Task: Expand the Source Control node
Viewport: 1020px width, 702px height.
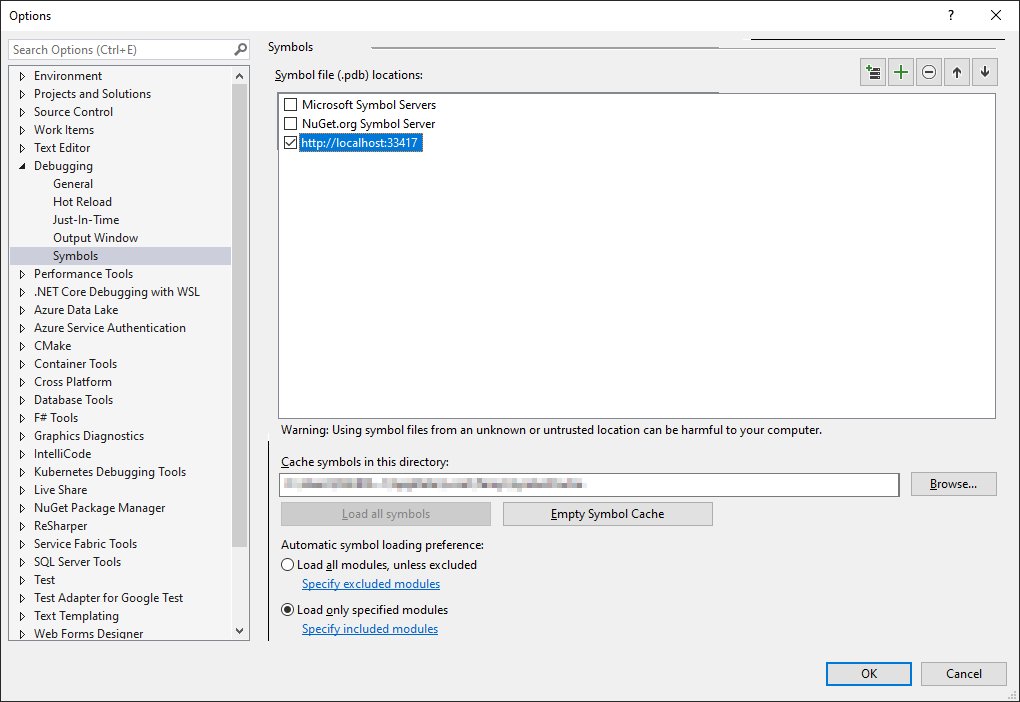Action: pos(23,112)
